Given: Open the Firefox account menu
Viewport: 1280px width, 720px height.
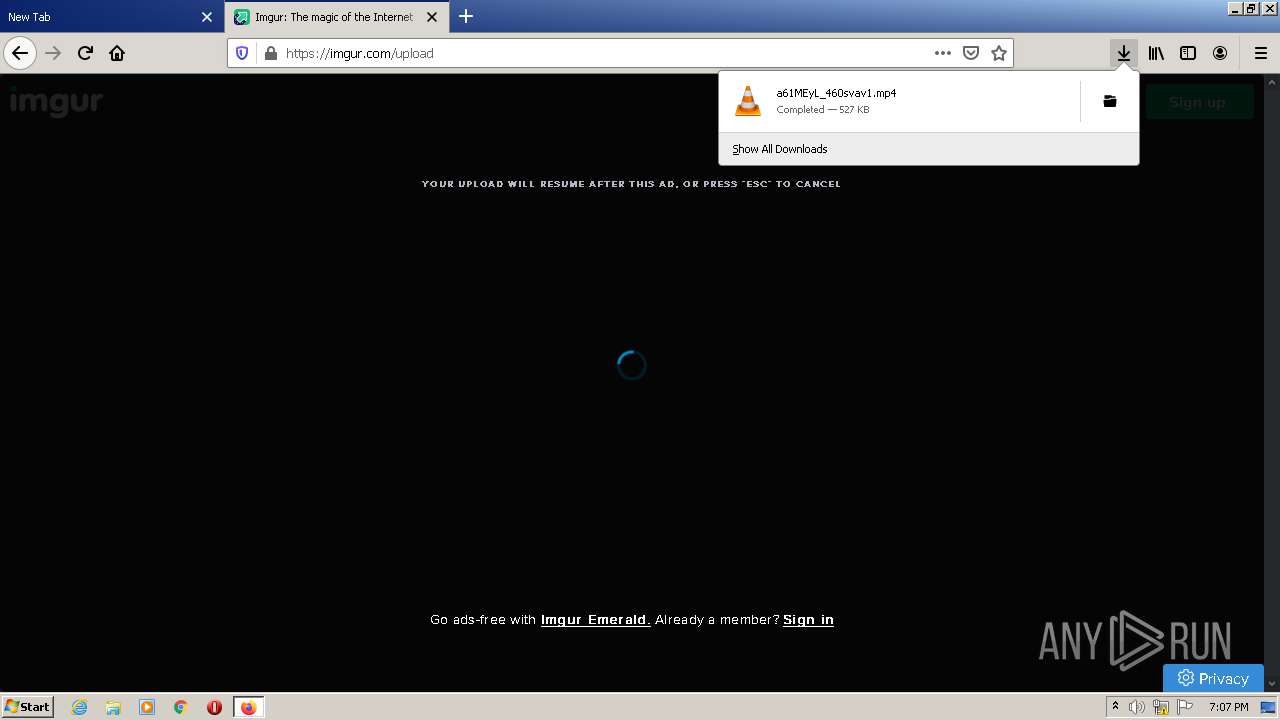Looking at the screenshot, I should pyautogui.click(x=1220, y=53).
